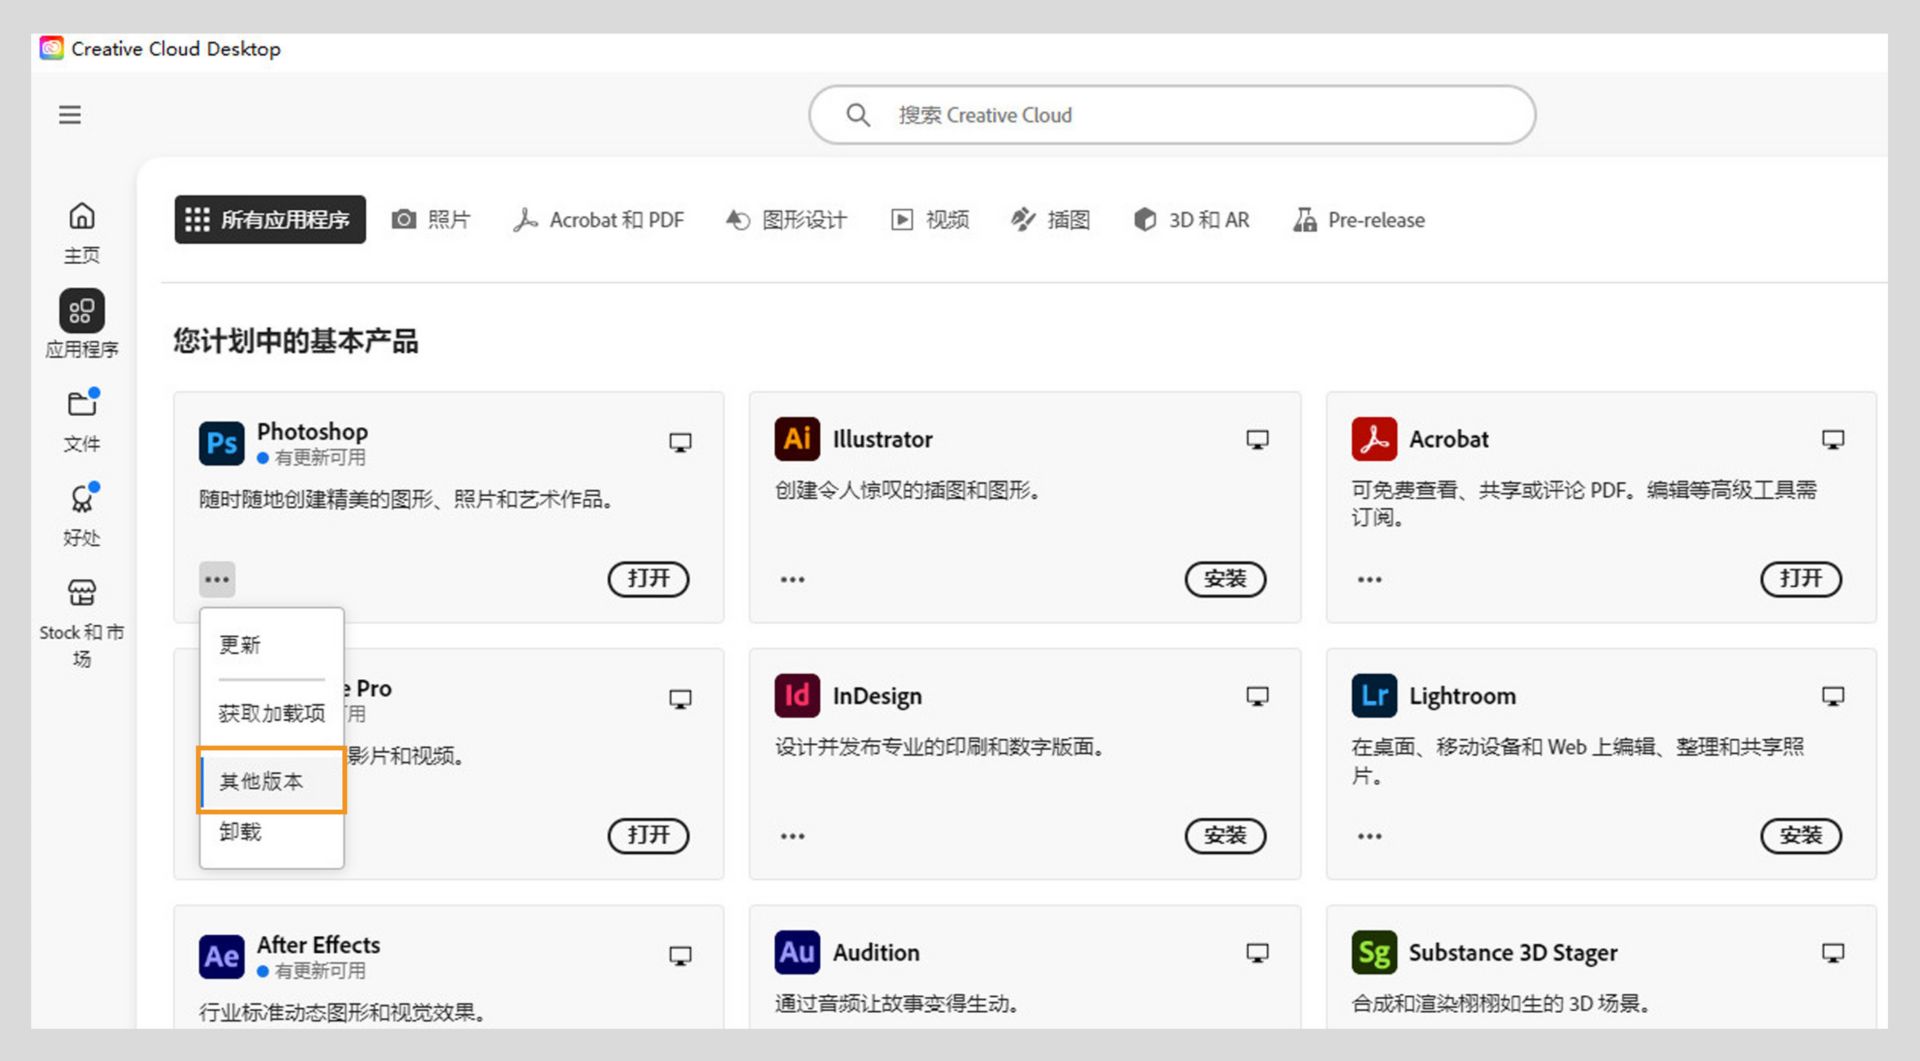Click the 有更新可用 status under Photoshop
The width and height of the screenshot is (1920, 1061).
point(312,458)
